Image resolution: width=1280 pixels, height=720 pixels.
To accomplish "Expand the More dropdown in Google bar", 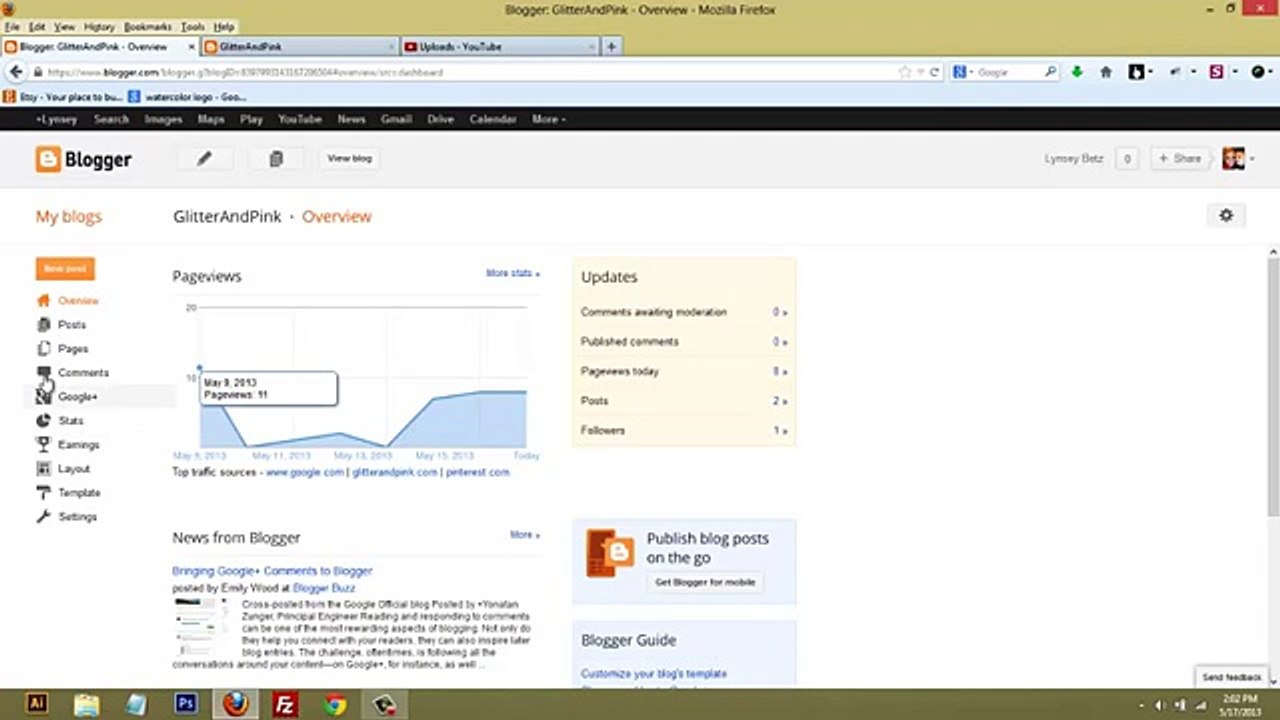I will coord(548,119).
